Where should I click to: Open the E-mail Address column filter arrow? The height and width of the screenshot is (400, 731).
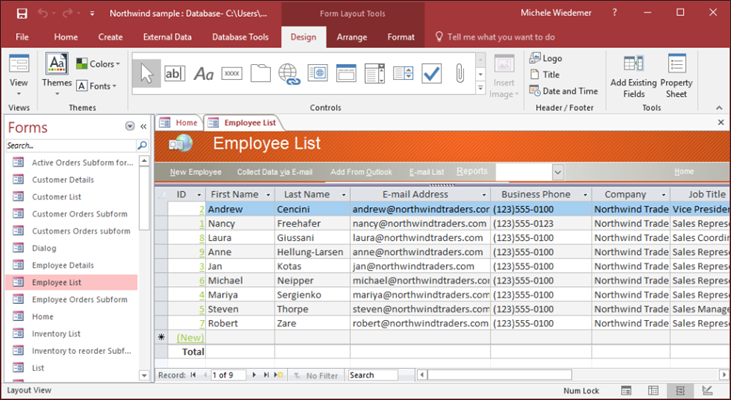click(484, 195)
